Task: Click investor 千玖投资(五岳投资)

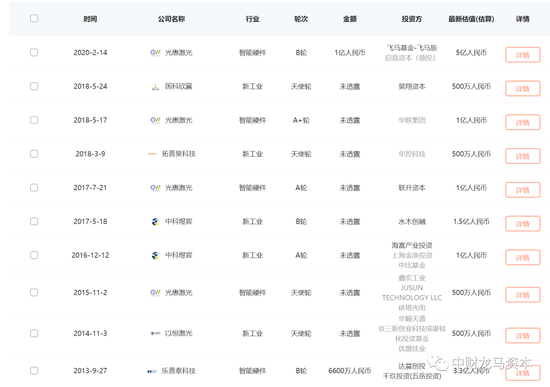Action: [x=412, y=376]
